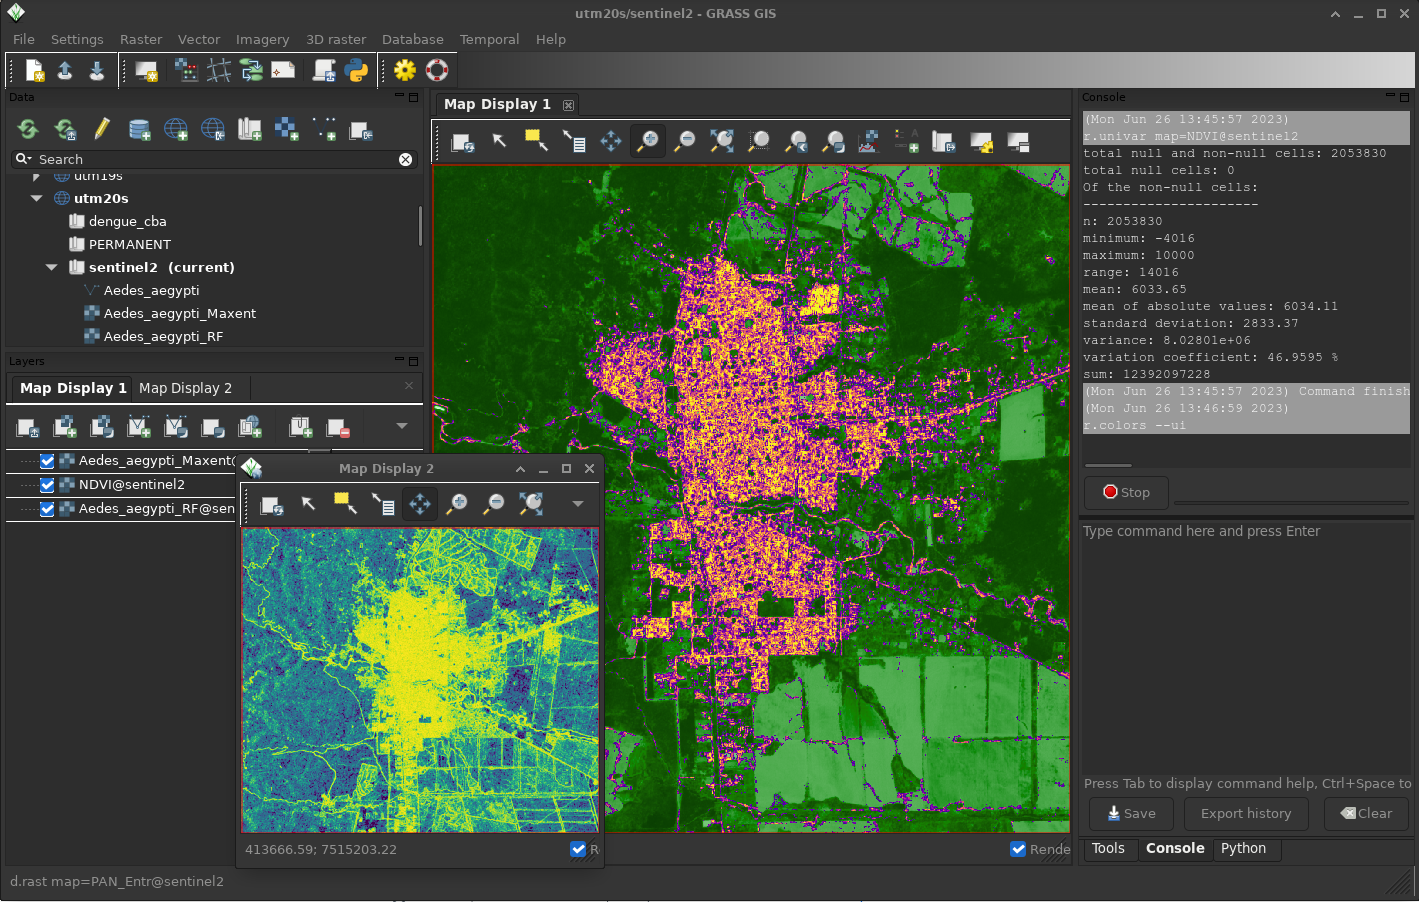Open the Imagery menu

click(262, 39)
